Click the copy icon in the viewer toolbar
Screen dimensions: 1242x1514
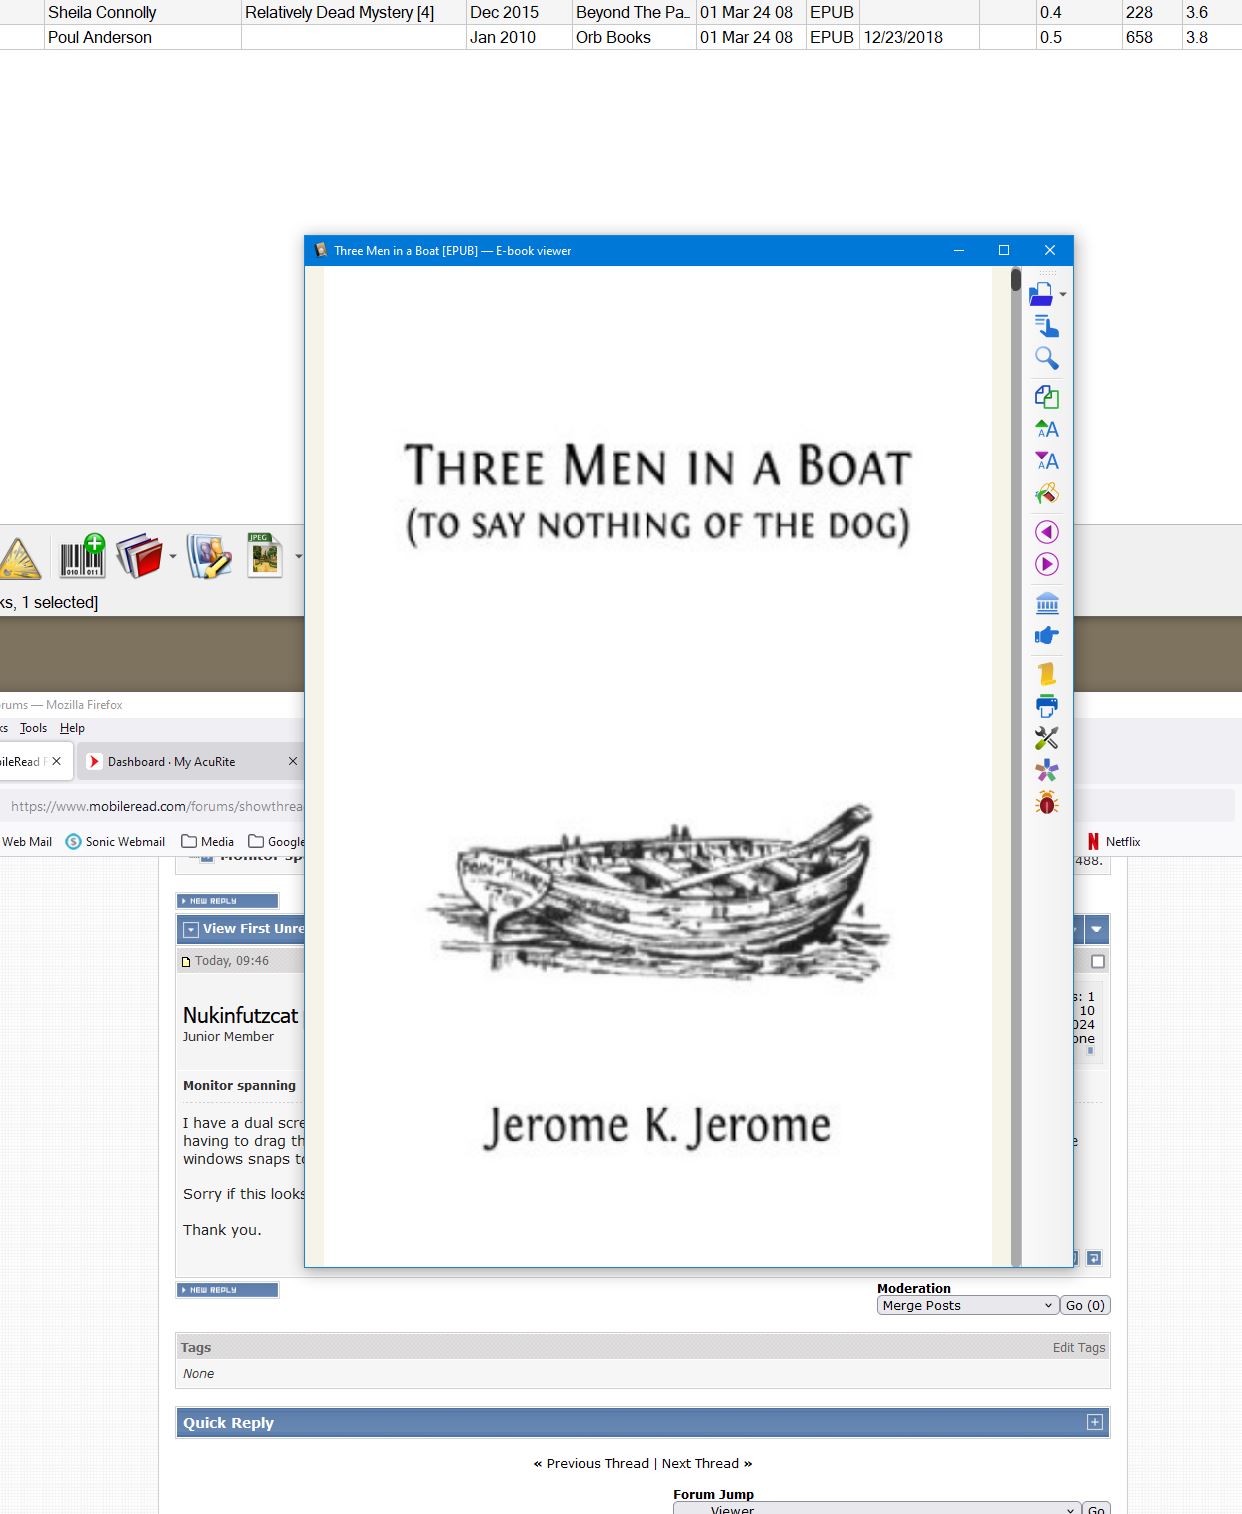tap(1047, 397)
